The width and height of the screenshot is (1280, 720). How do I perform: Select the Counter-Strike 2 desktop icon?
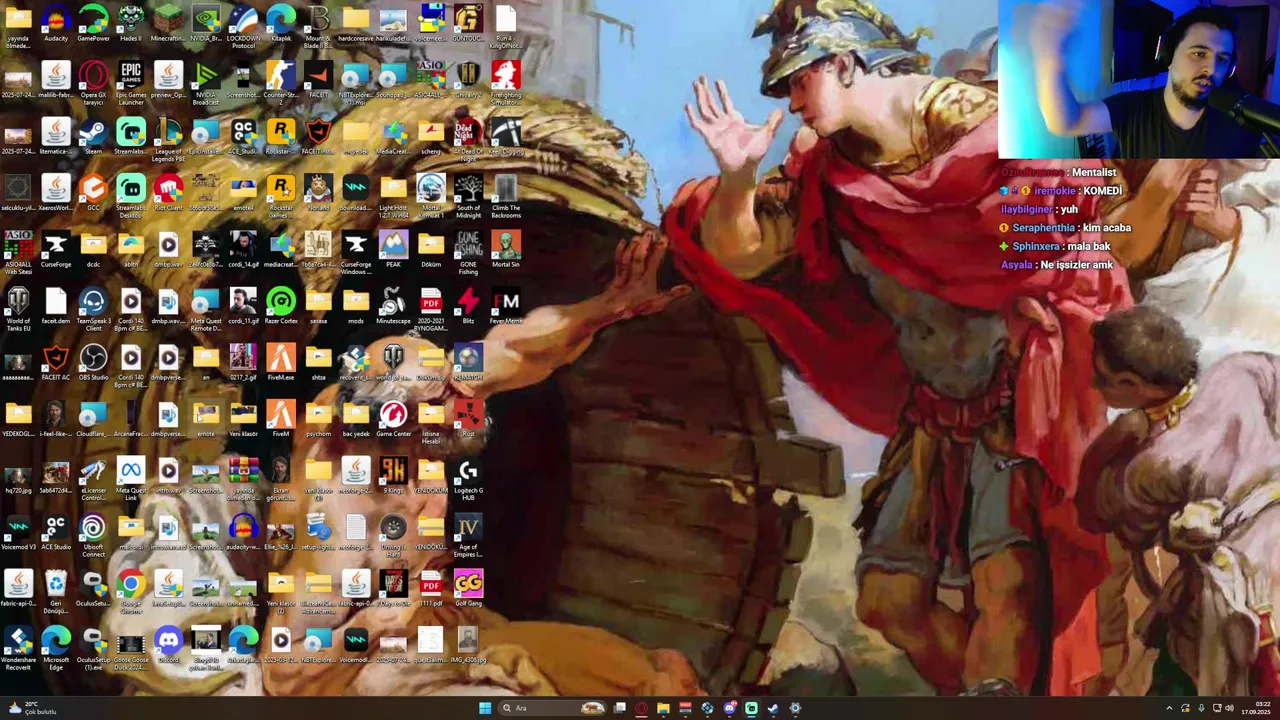coord(281,82)
